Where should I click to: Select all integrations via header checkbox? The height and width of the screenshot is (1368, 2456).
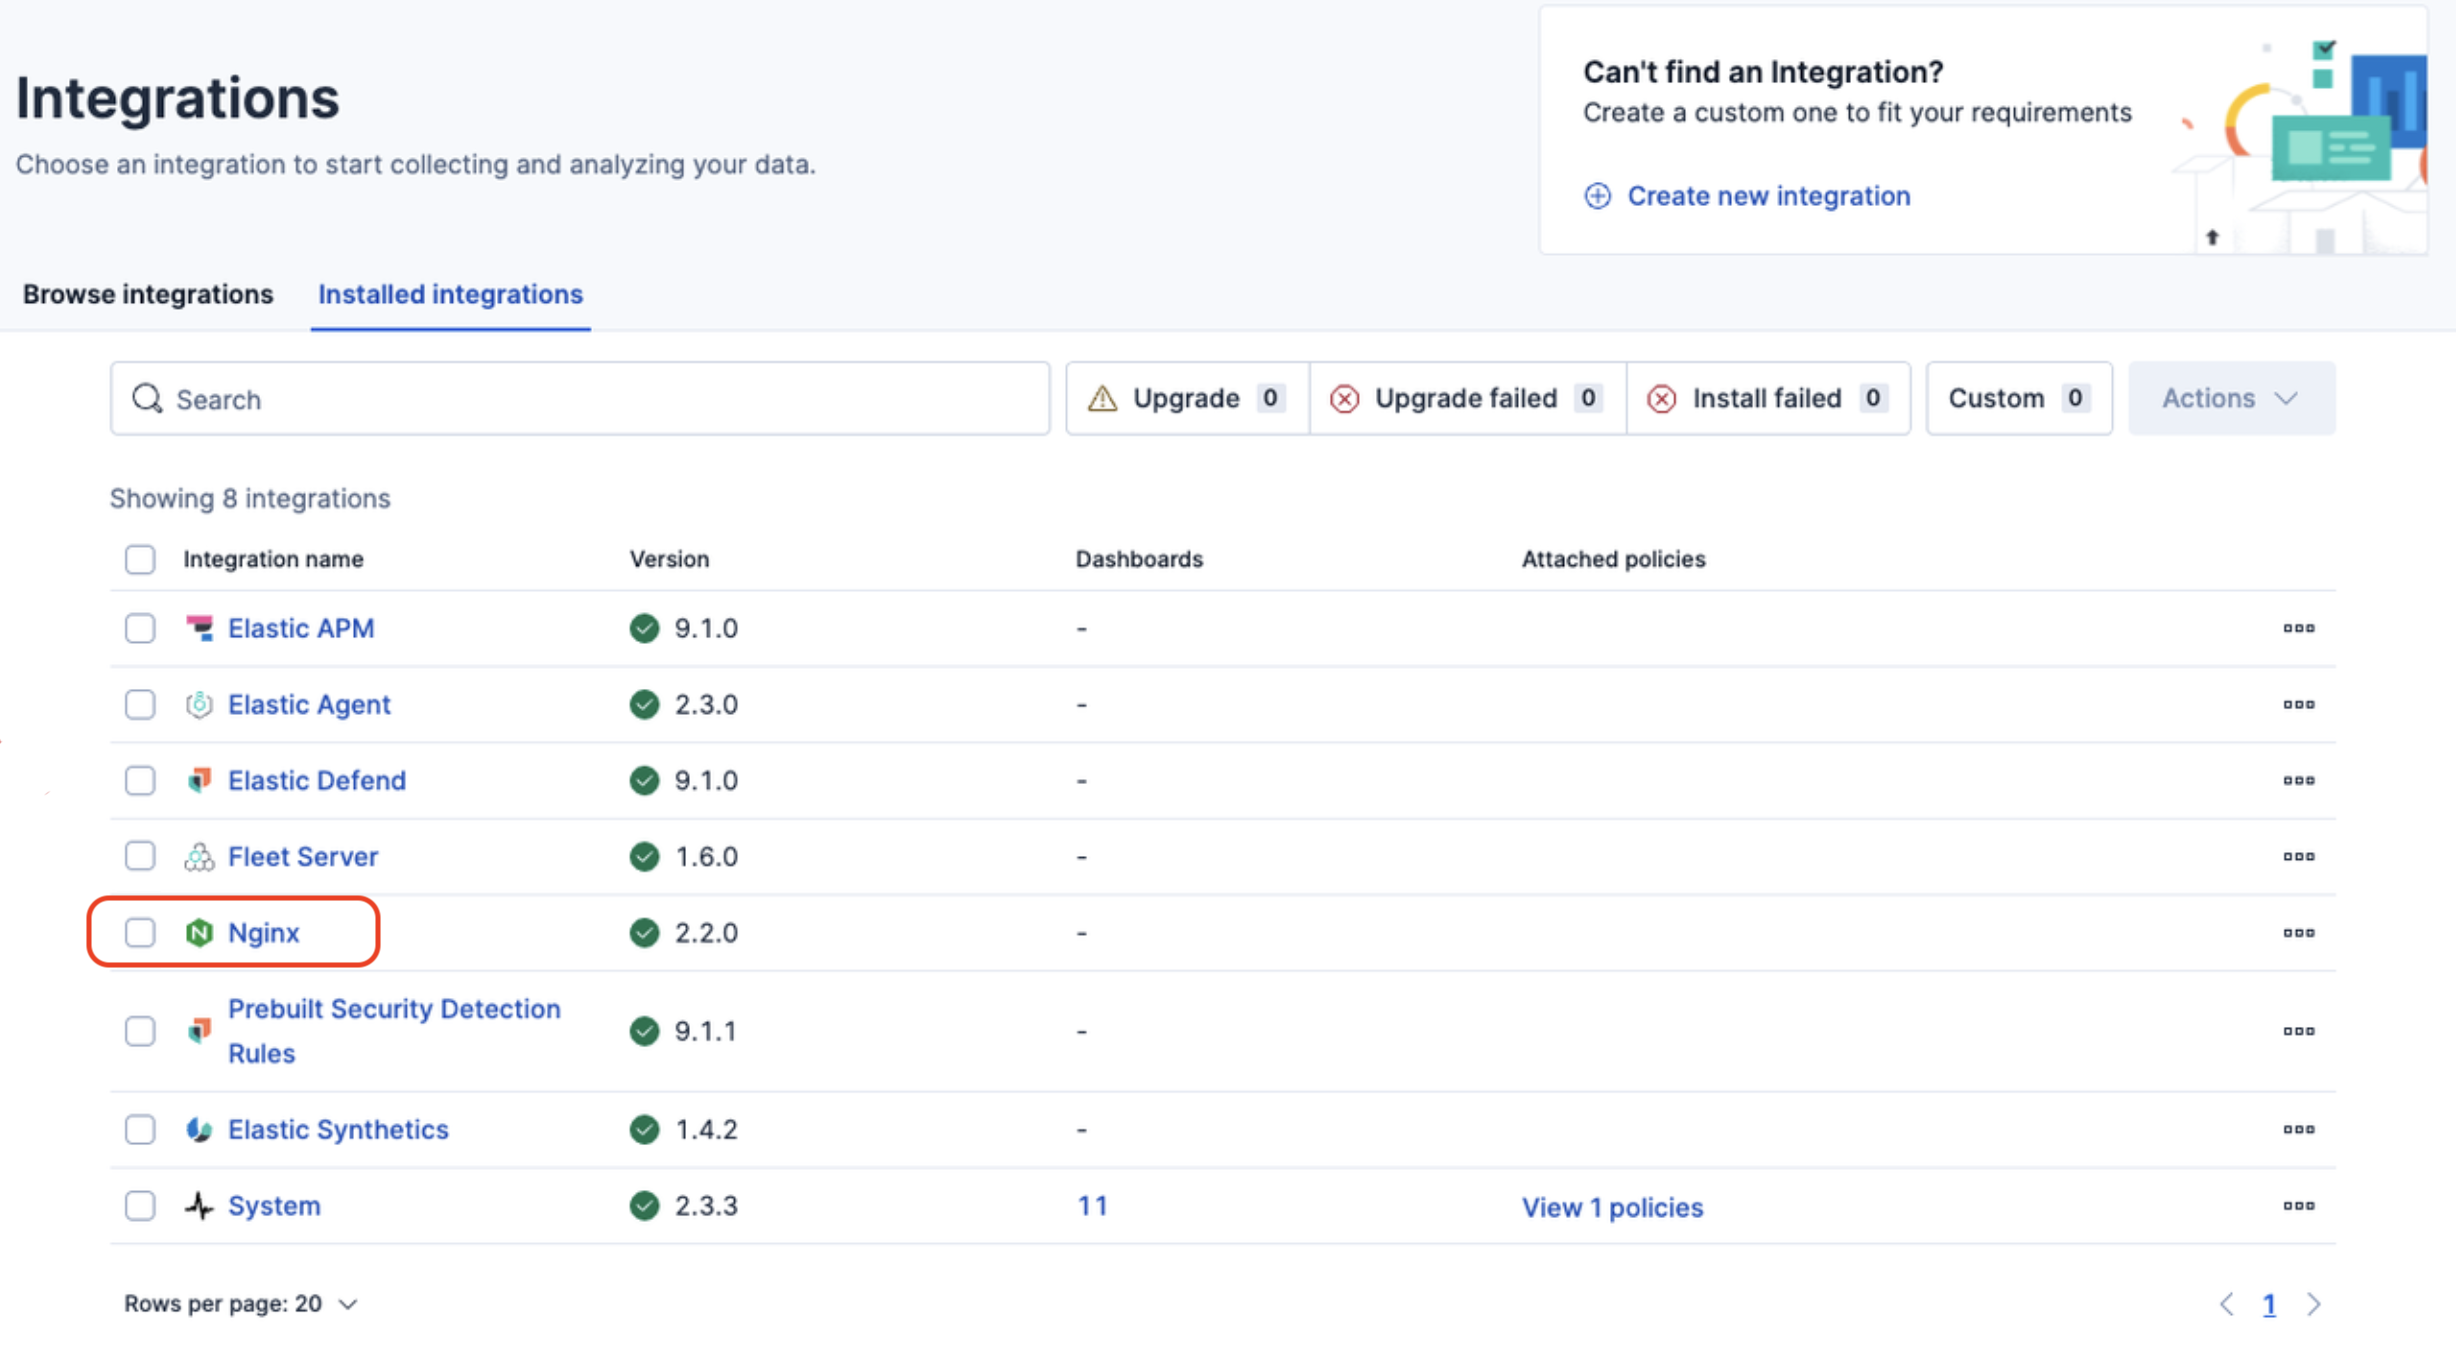coord(140,559)
